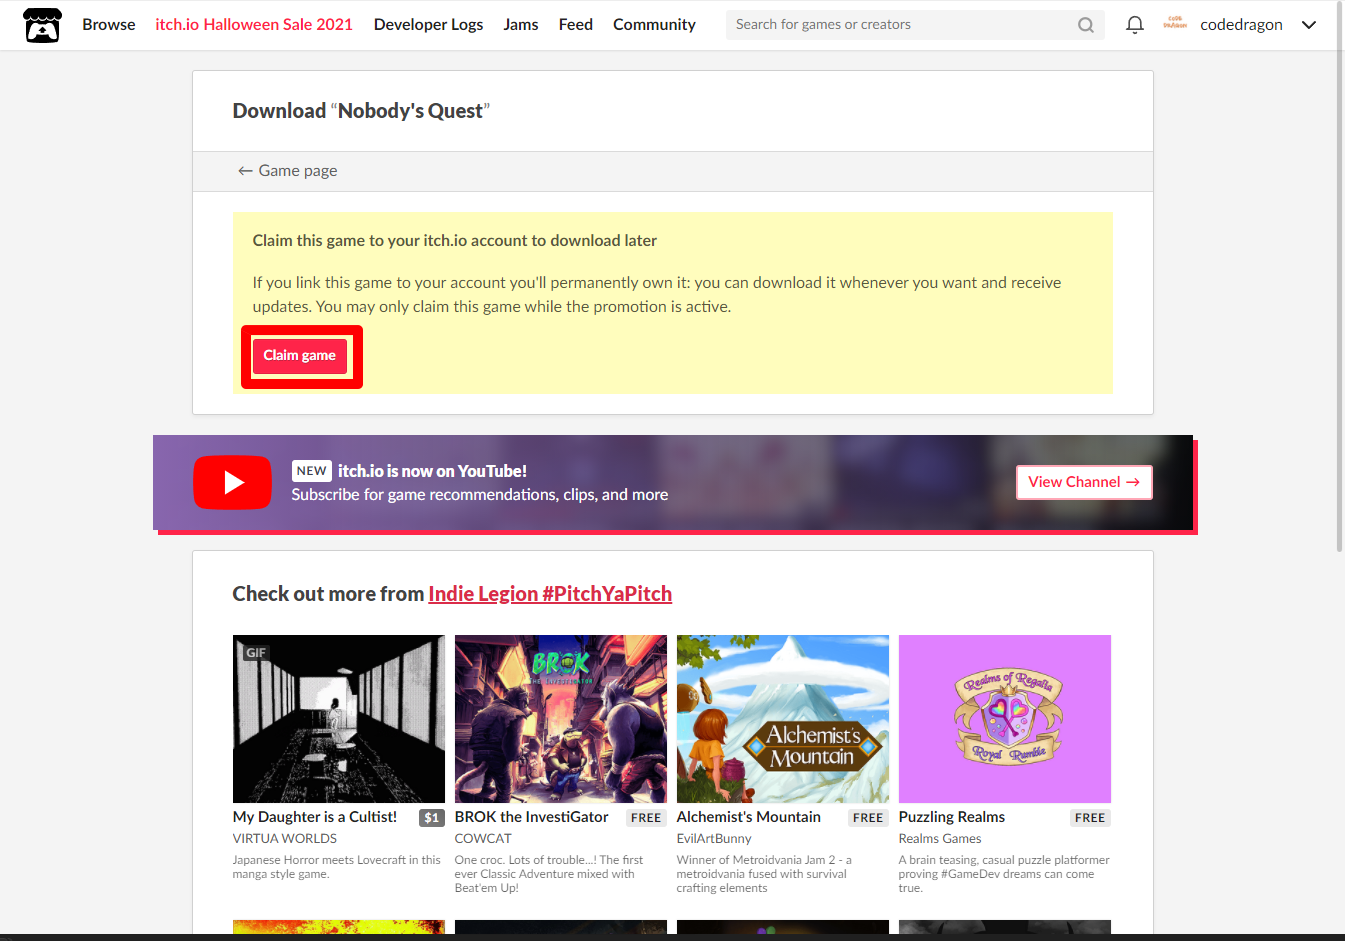Open BROK the InvestiGator thumbnail

pos(561,719)
